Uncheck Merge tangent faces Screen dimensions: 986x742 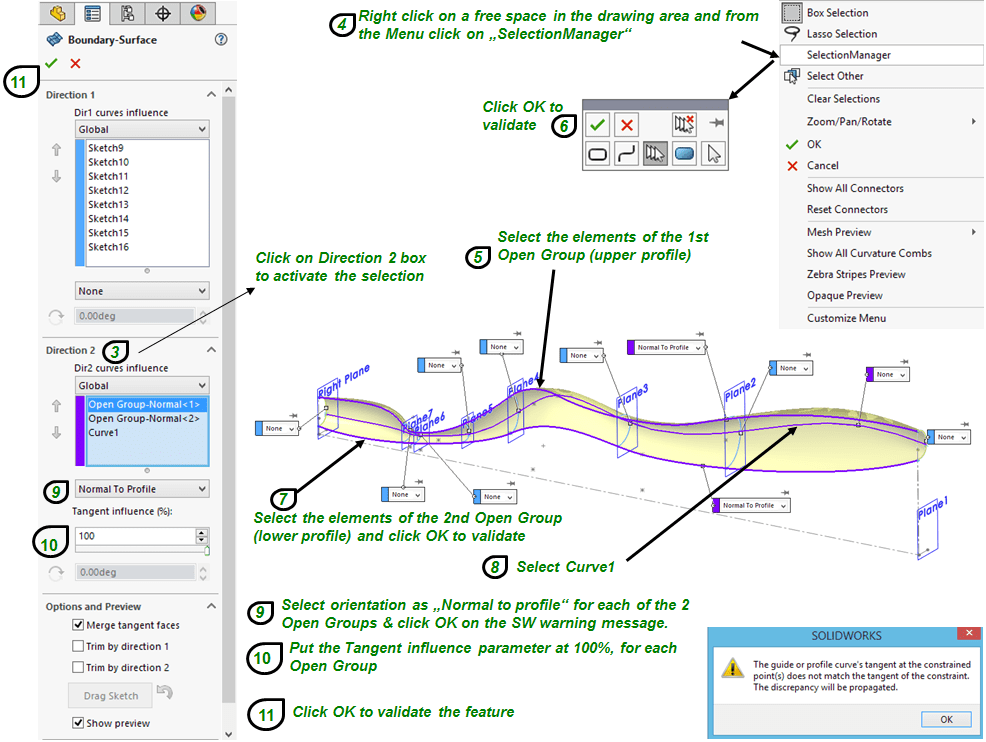pos(79,625)
